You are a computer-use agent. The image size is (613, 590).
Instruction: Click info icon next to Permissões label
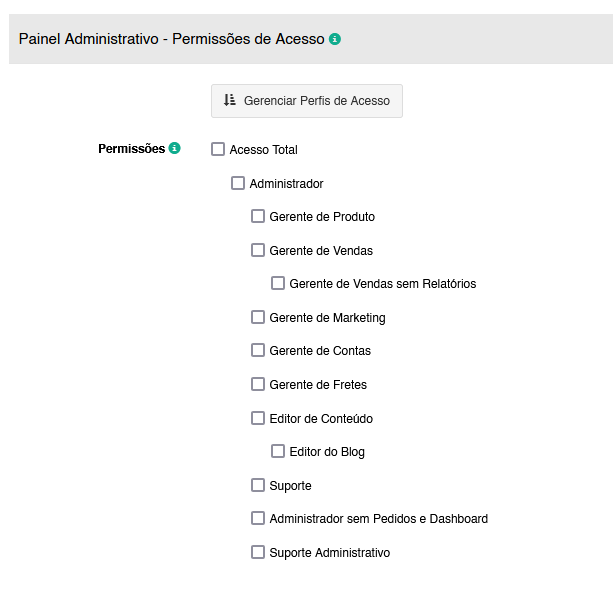point(175,149)
